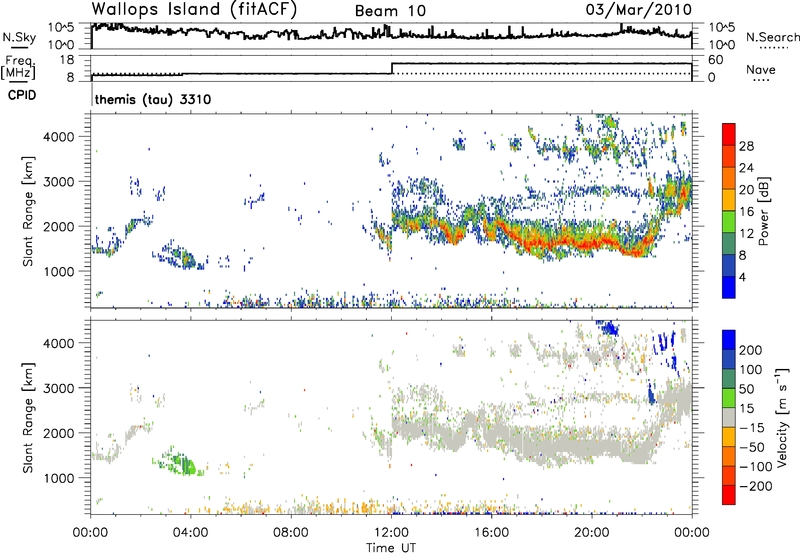Click time tick label '16:00'
Viewport: 800px width, 554px height.
click(x=491, y=533)
